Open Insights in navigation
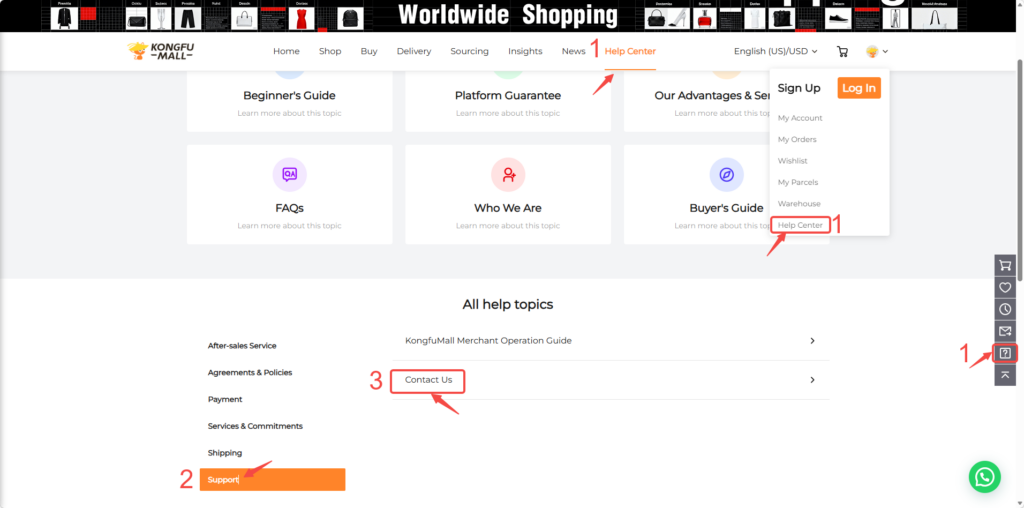The image size is (1024, 508). pos(525,52)
